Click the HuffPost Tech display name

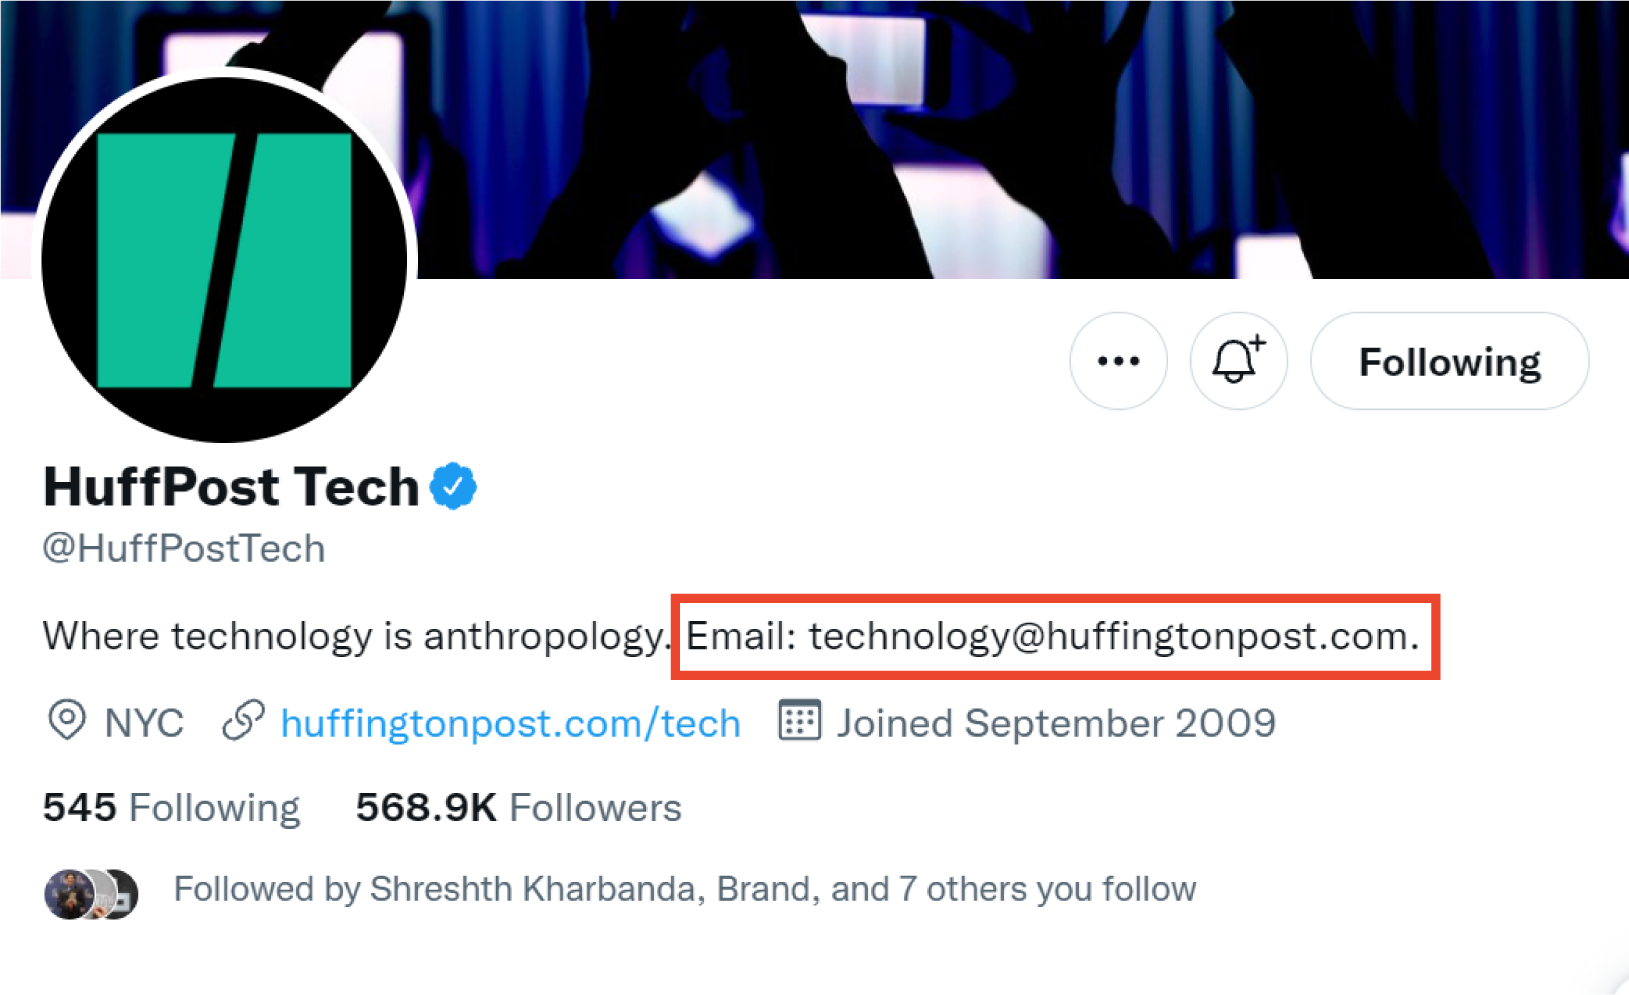pos(231,487)
